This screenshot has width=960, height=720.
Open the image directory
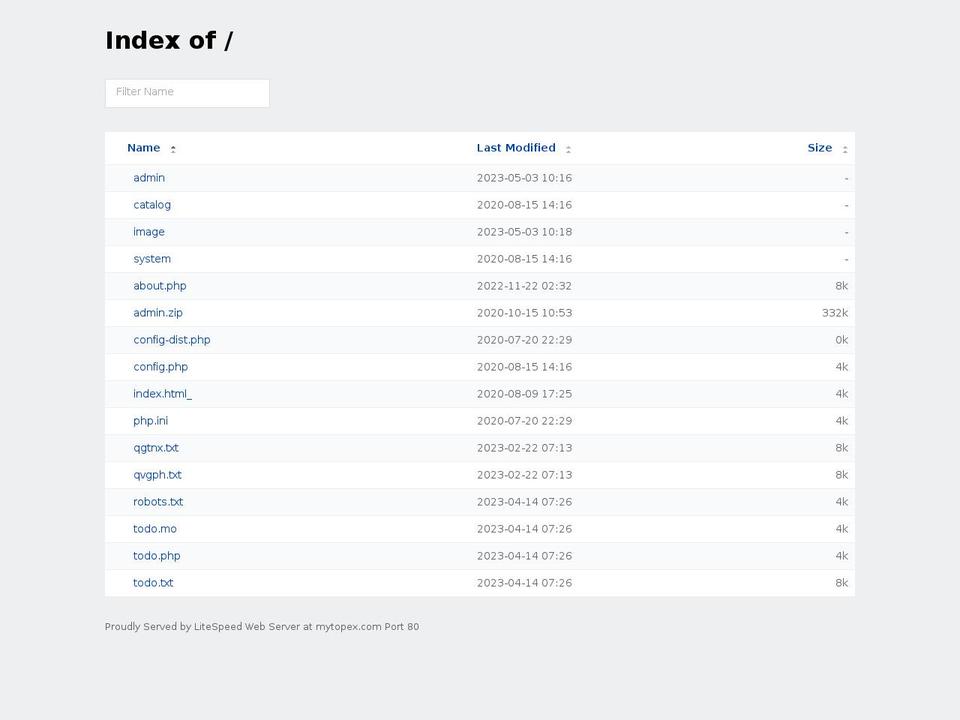tap(149, 231)
